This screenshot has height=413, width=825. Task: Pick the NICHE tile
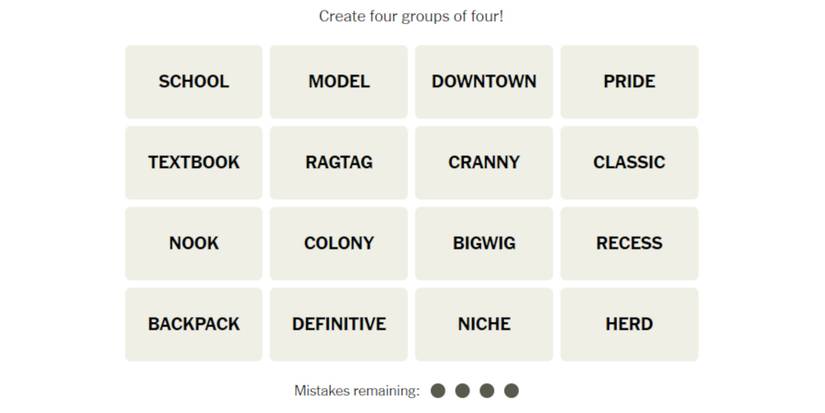click(484, 324)
